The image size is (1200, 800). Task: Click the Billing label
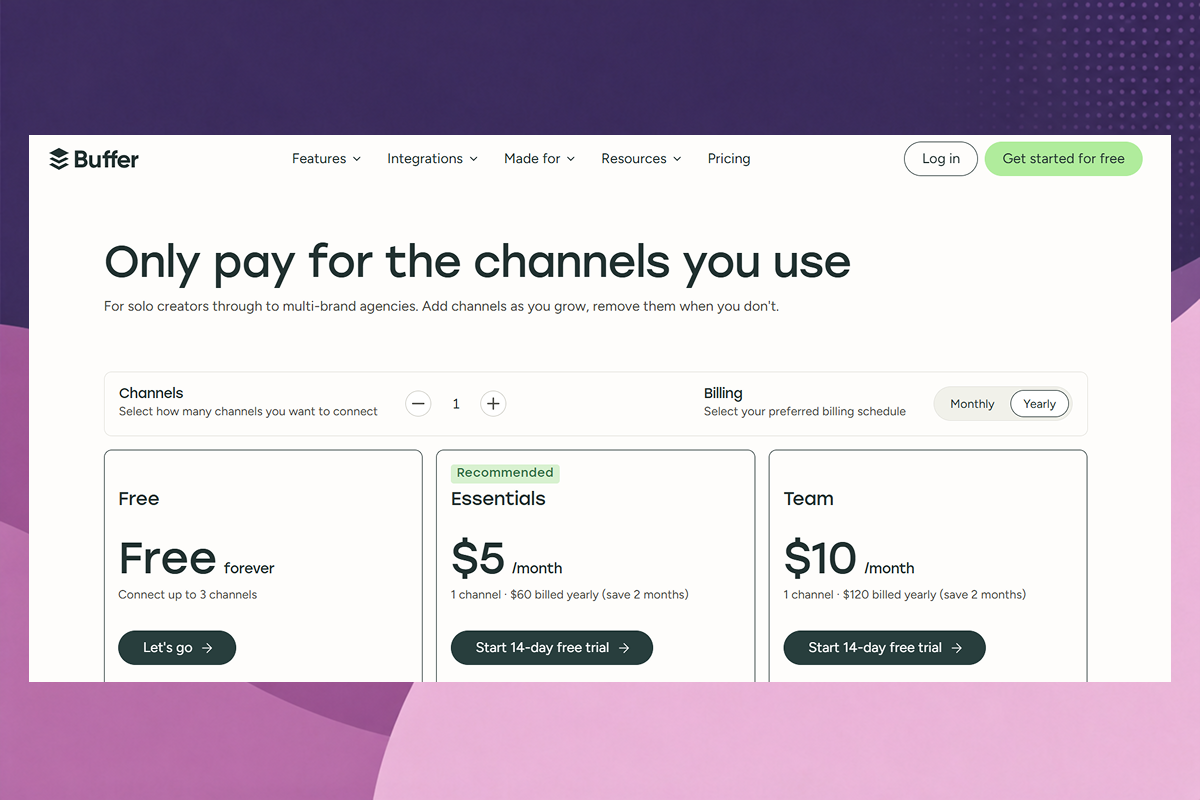(x=723, y=393)
